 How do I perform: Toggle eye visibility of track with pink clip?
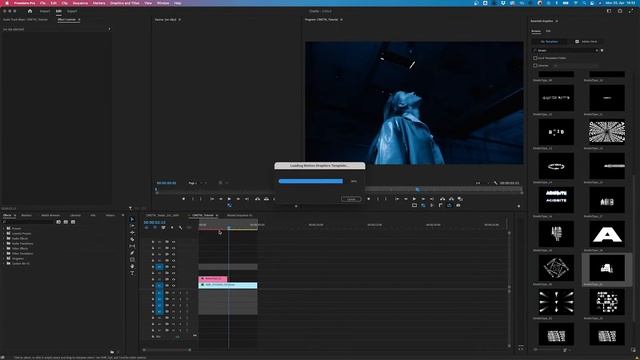click(x=173, y=279)
